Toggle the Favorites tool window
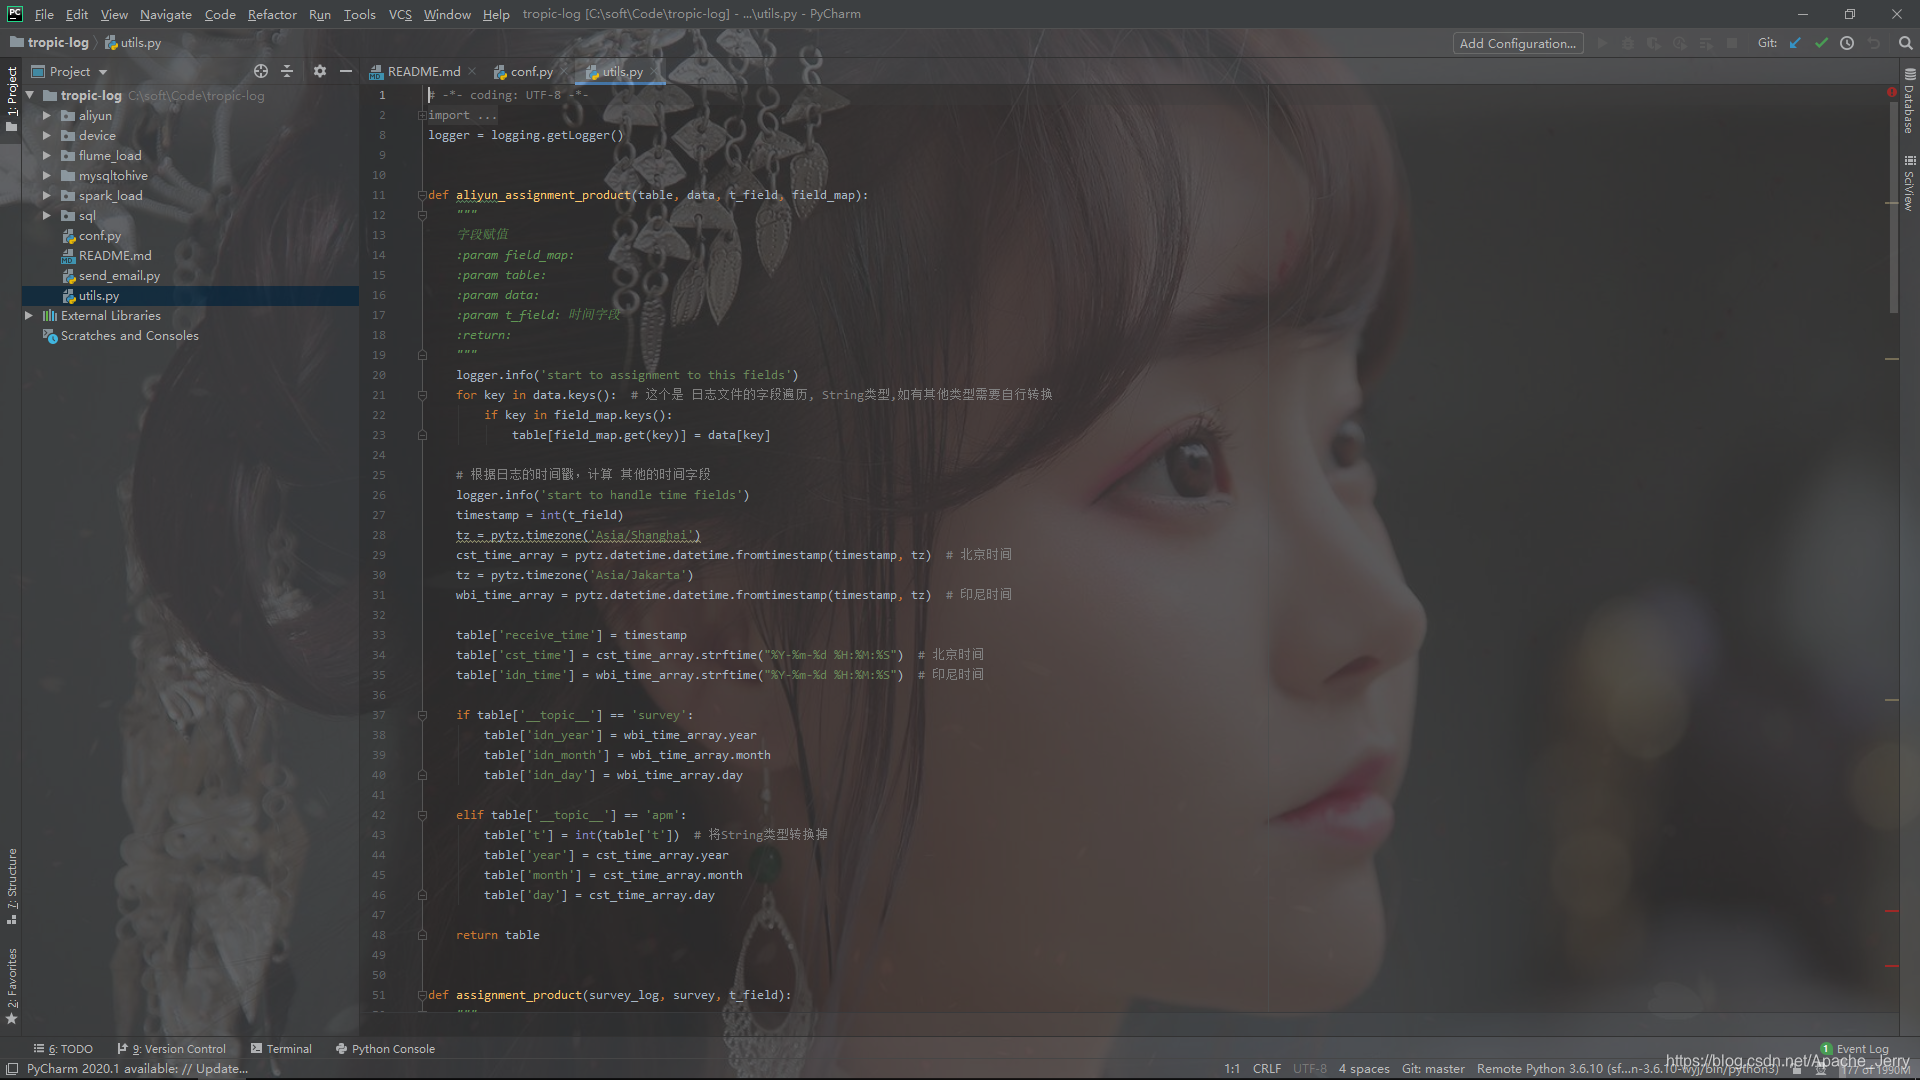Image resolution: width=1920 pixels, height=1080 pixels. 12,985
